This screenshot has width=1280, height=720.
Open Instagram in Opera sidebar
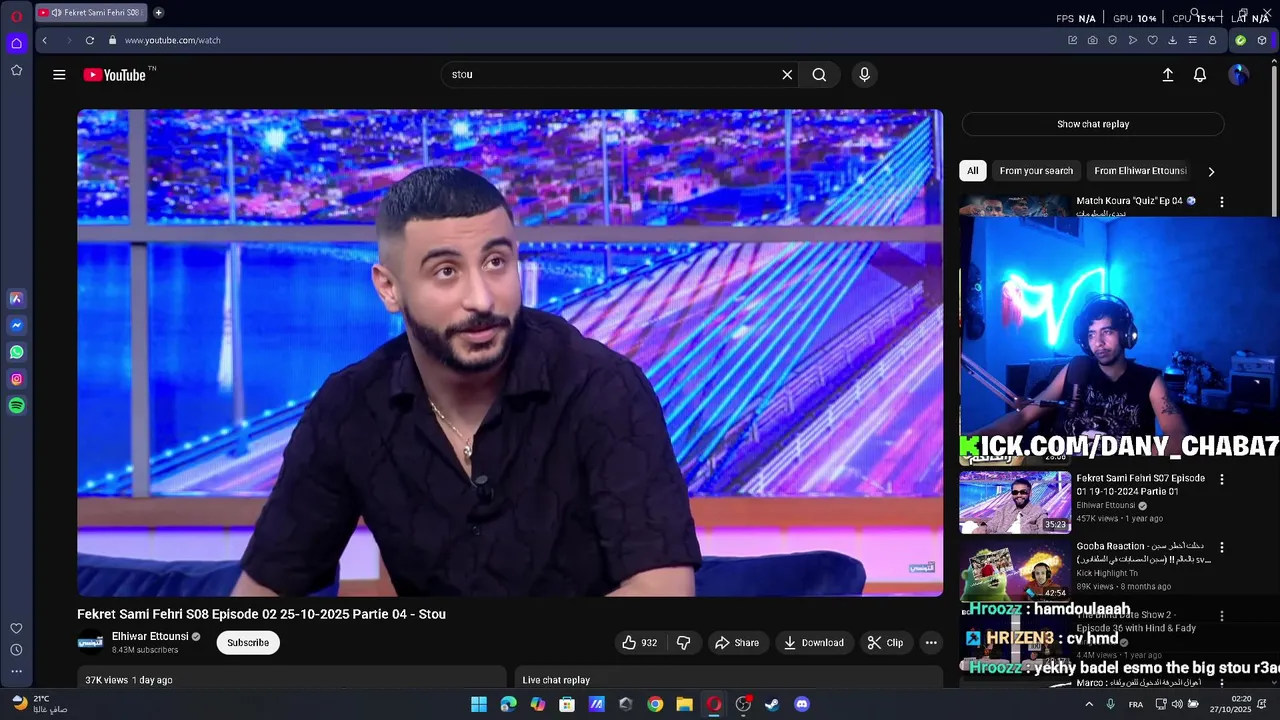16,379
